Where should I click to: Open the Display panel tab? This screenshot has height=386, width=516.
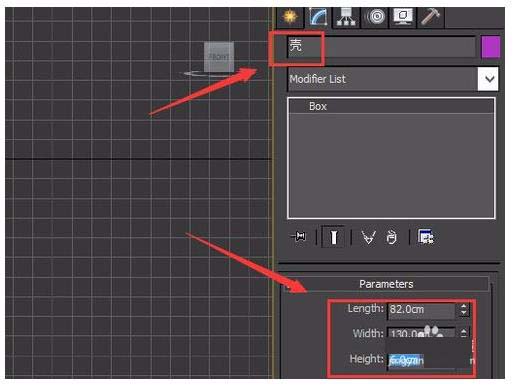pos(403,17)
